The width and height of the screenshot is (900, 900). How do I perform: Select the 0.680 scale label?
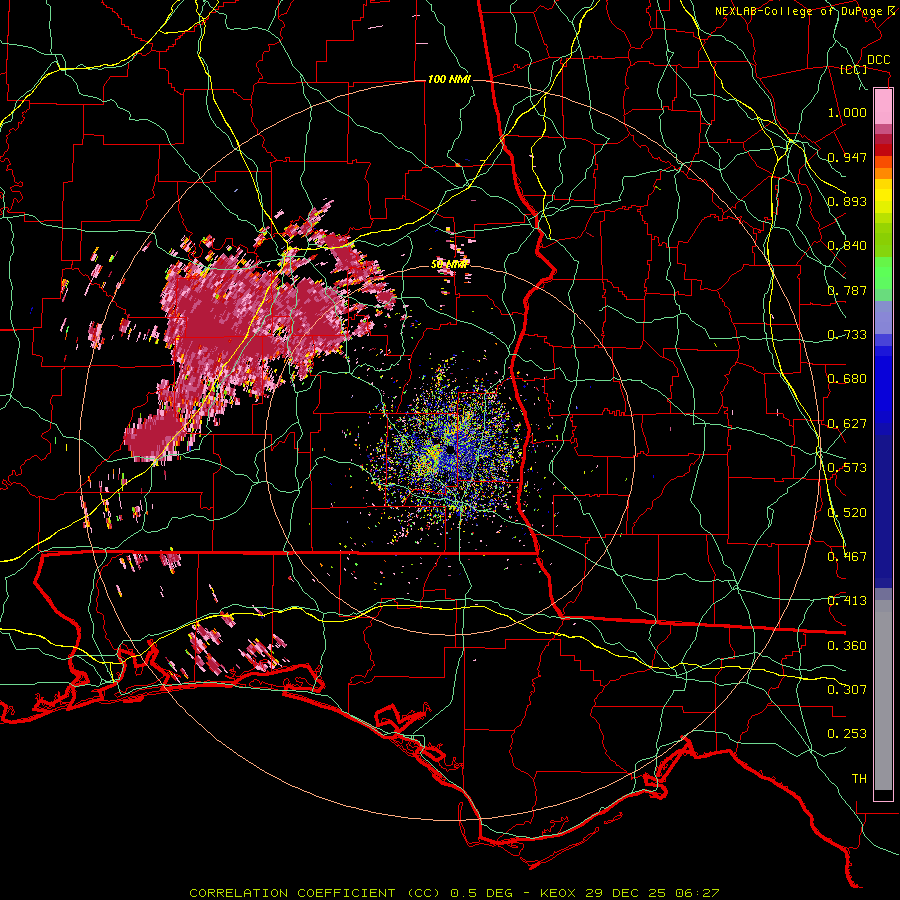[x=847, y=379]
